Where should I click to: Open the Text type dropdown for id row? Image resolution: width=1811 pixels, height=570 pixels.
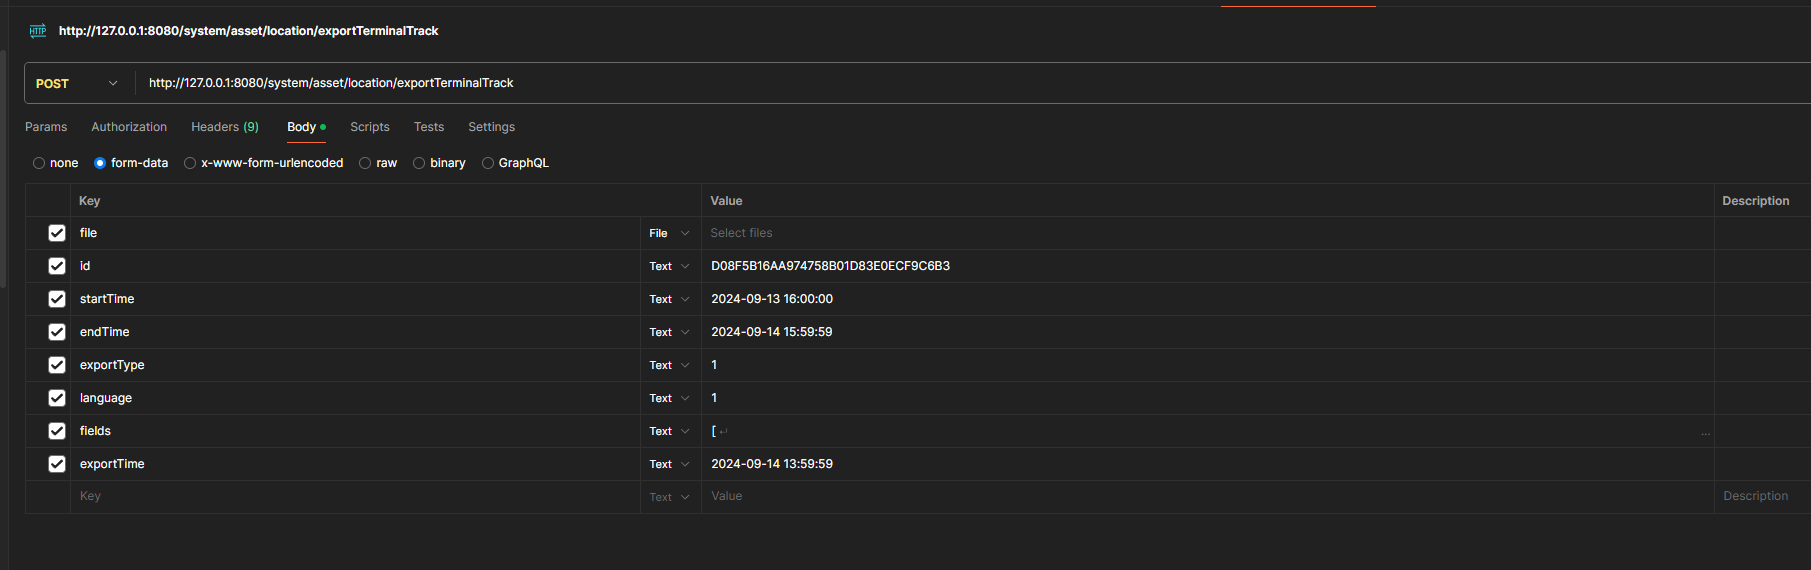click(x=669, y=266)
